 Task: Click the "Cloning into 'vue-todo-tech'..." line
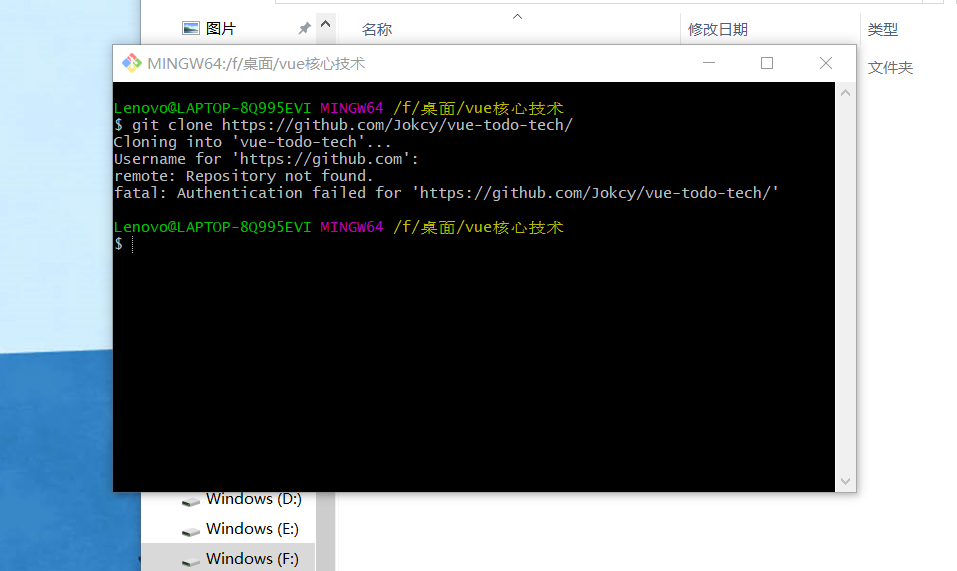252,142
